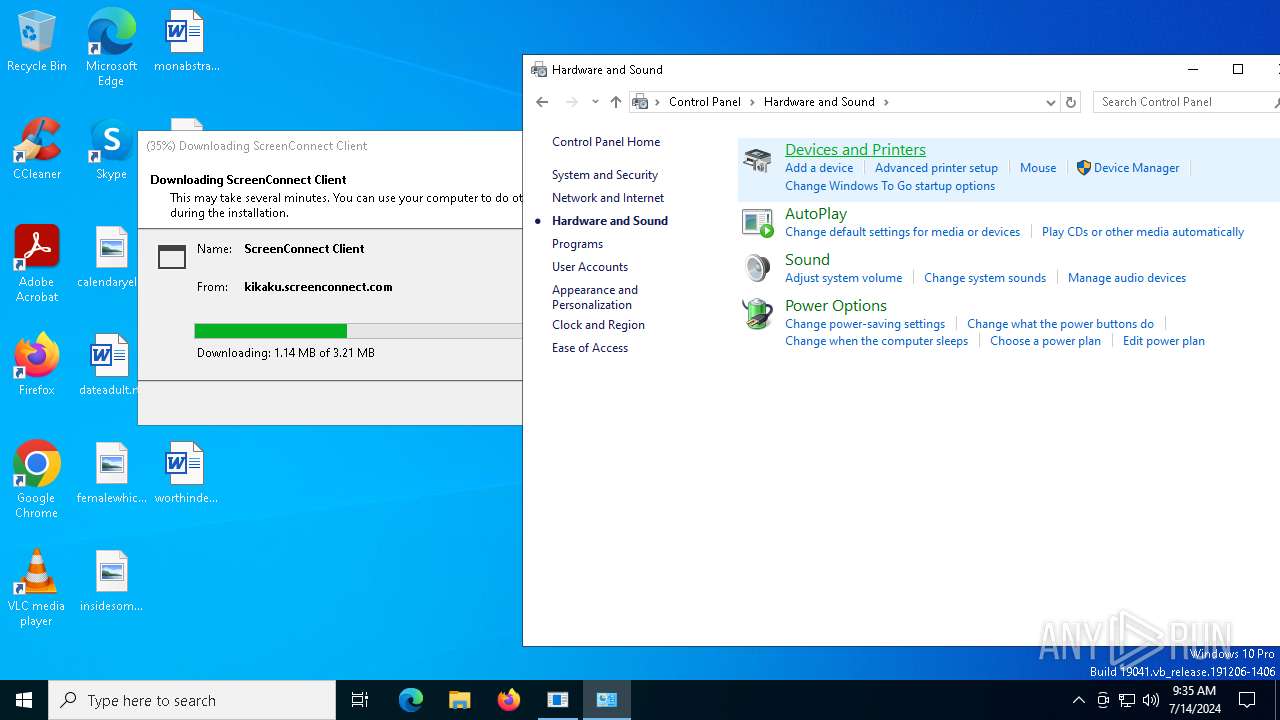Go to Programs category
Image resolution: width=1280 pixels, height=720 pixels.
(577, 244)
